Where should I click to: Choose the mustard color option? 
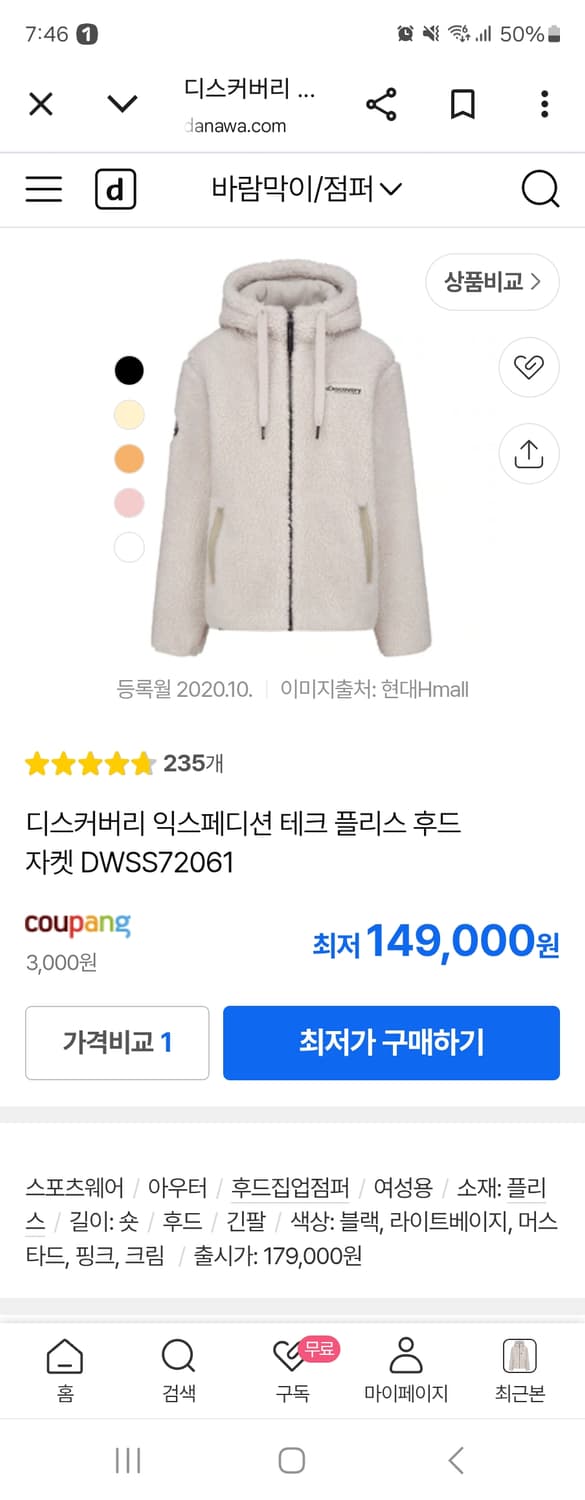click(128, 458)
